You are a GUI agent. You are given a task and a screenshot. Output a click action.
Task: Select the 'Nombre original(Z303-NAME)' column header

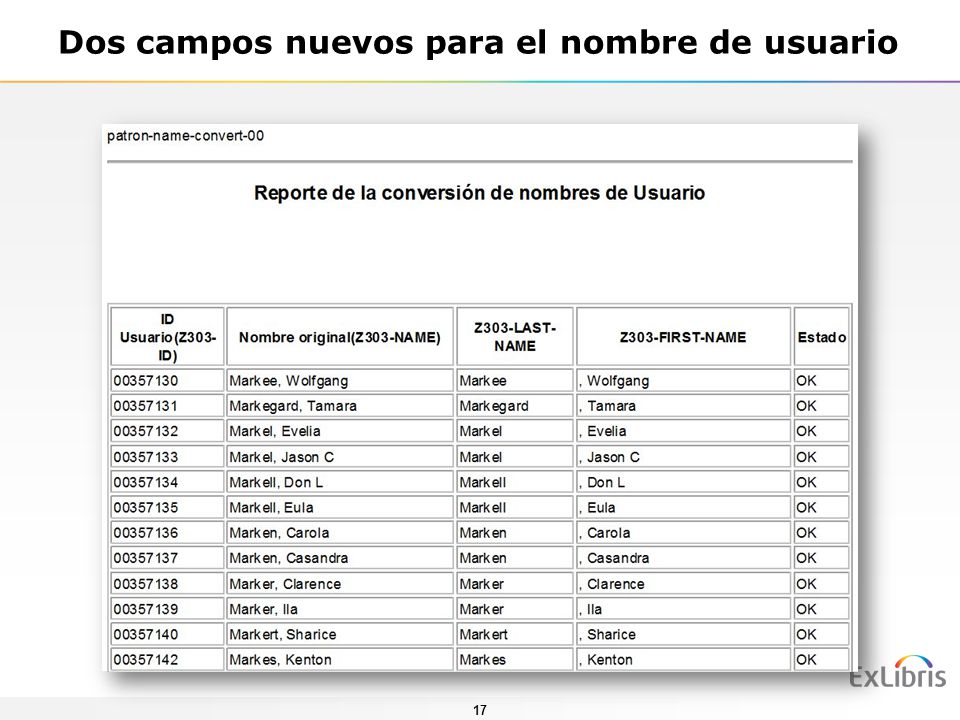340,337
